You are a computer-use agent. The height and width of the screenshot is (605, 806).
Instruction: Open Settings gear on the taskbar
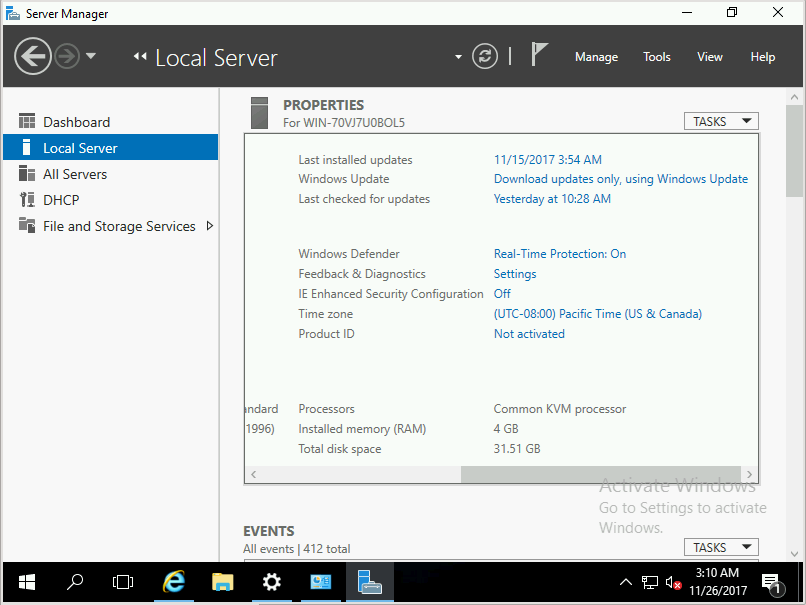(271, 582)
